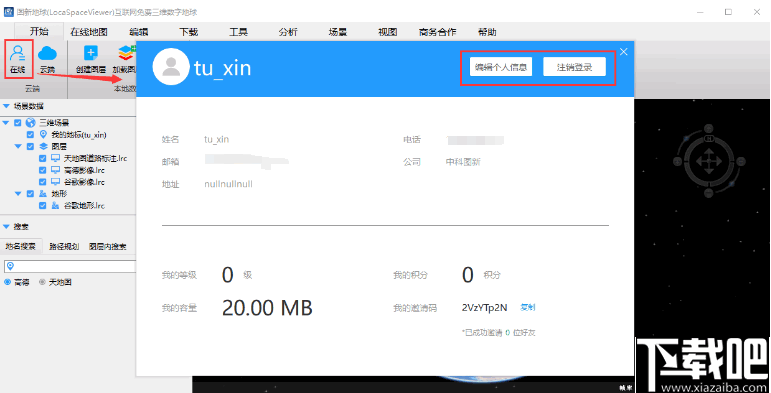771x393 pixels.
Task: Click the left pan arrow in navigation compass
Action: [699, 161]
